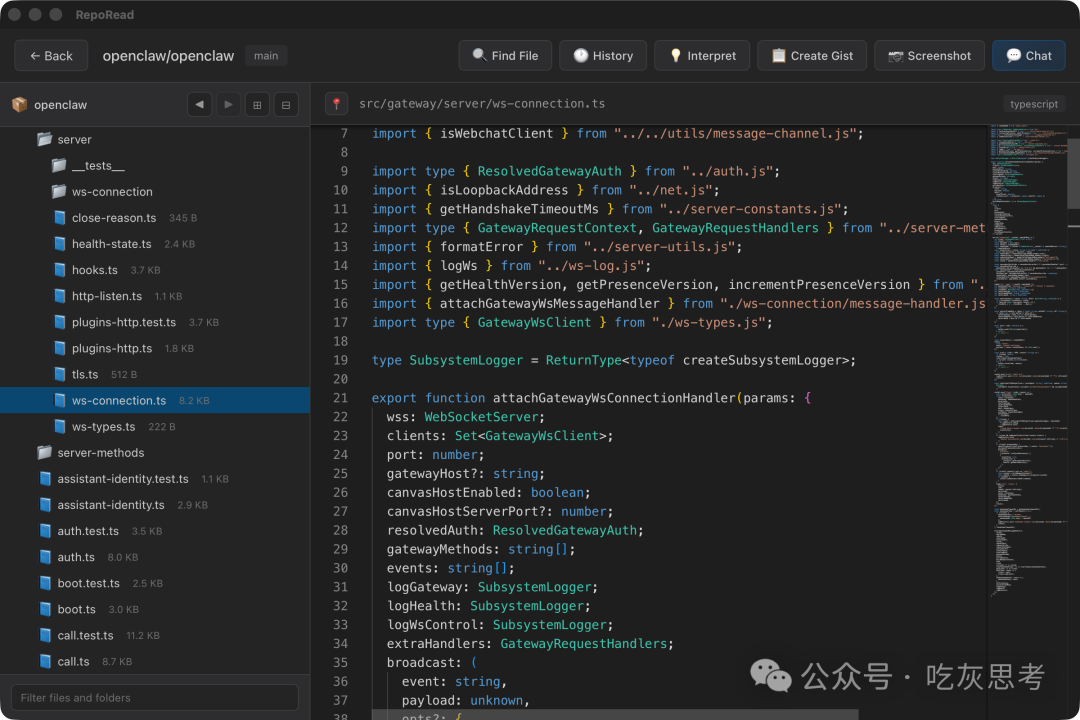Open the Find File search tool
This screenshot has width=1080, height=720.
coord(505,56)
